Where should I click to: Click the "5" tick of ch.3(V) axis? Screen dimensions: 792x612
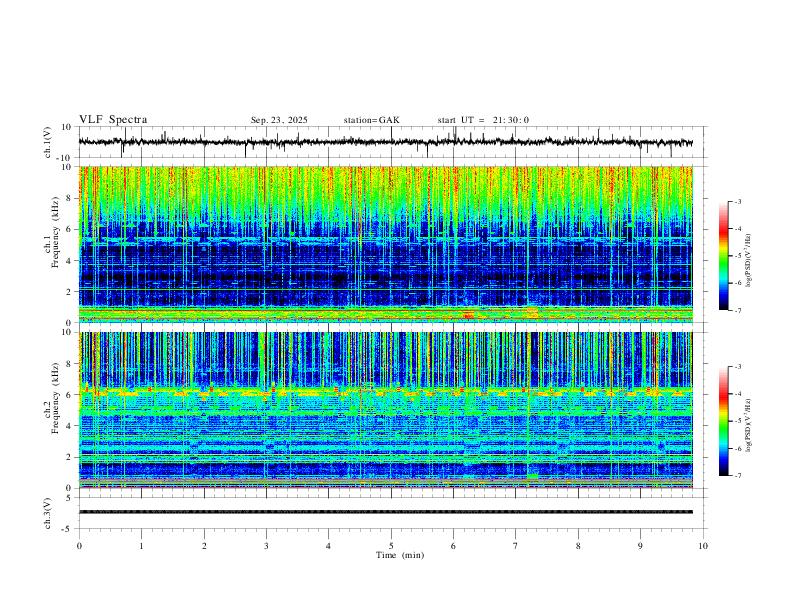click(x=69, y=498)
